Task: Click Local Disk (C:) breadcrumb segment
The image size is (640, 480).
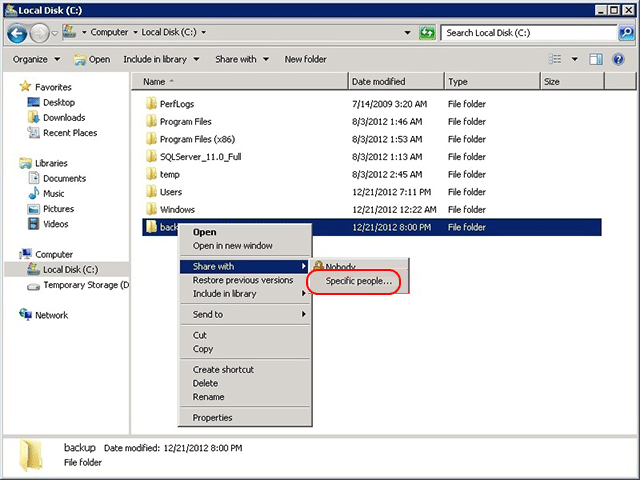Action: click(169, 32)
